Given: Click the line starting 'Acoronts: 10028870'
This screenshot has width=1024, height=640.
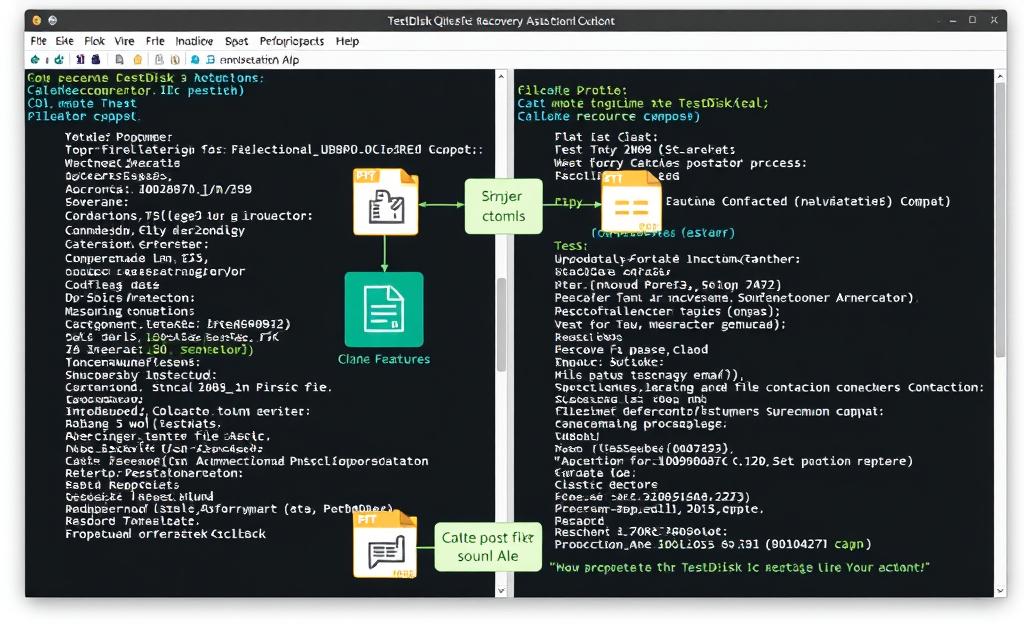Looking at the screenshot, I should (158, 189).
